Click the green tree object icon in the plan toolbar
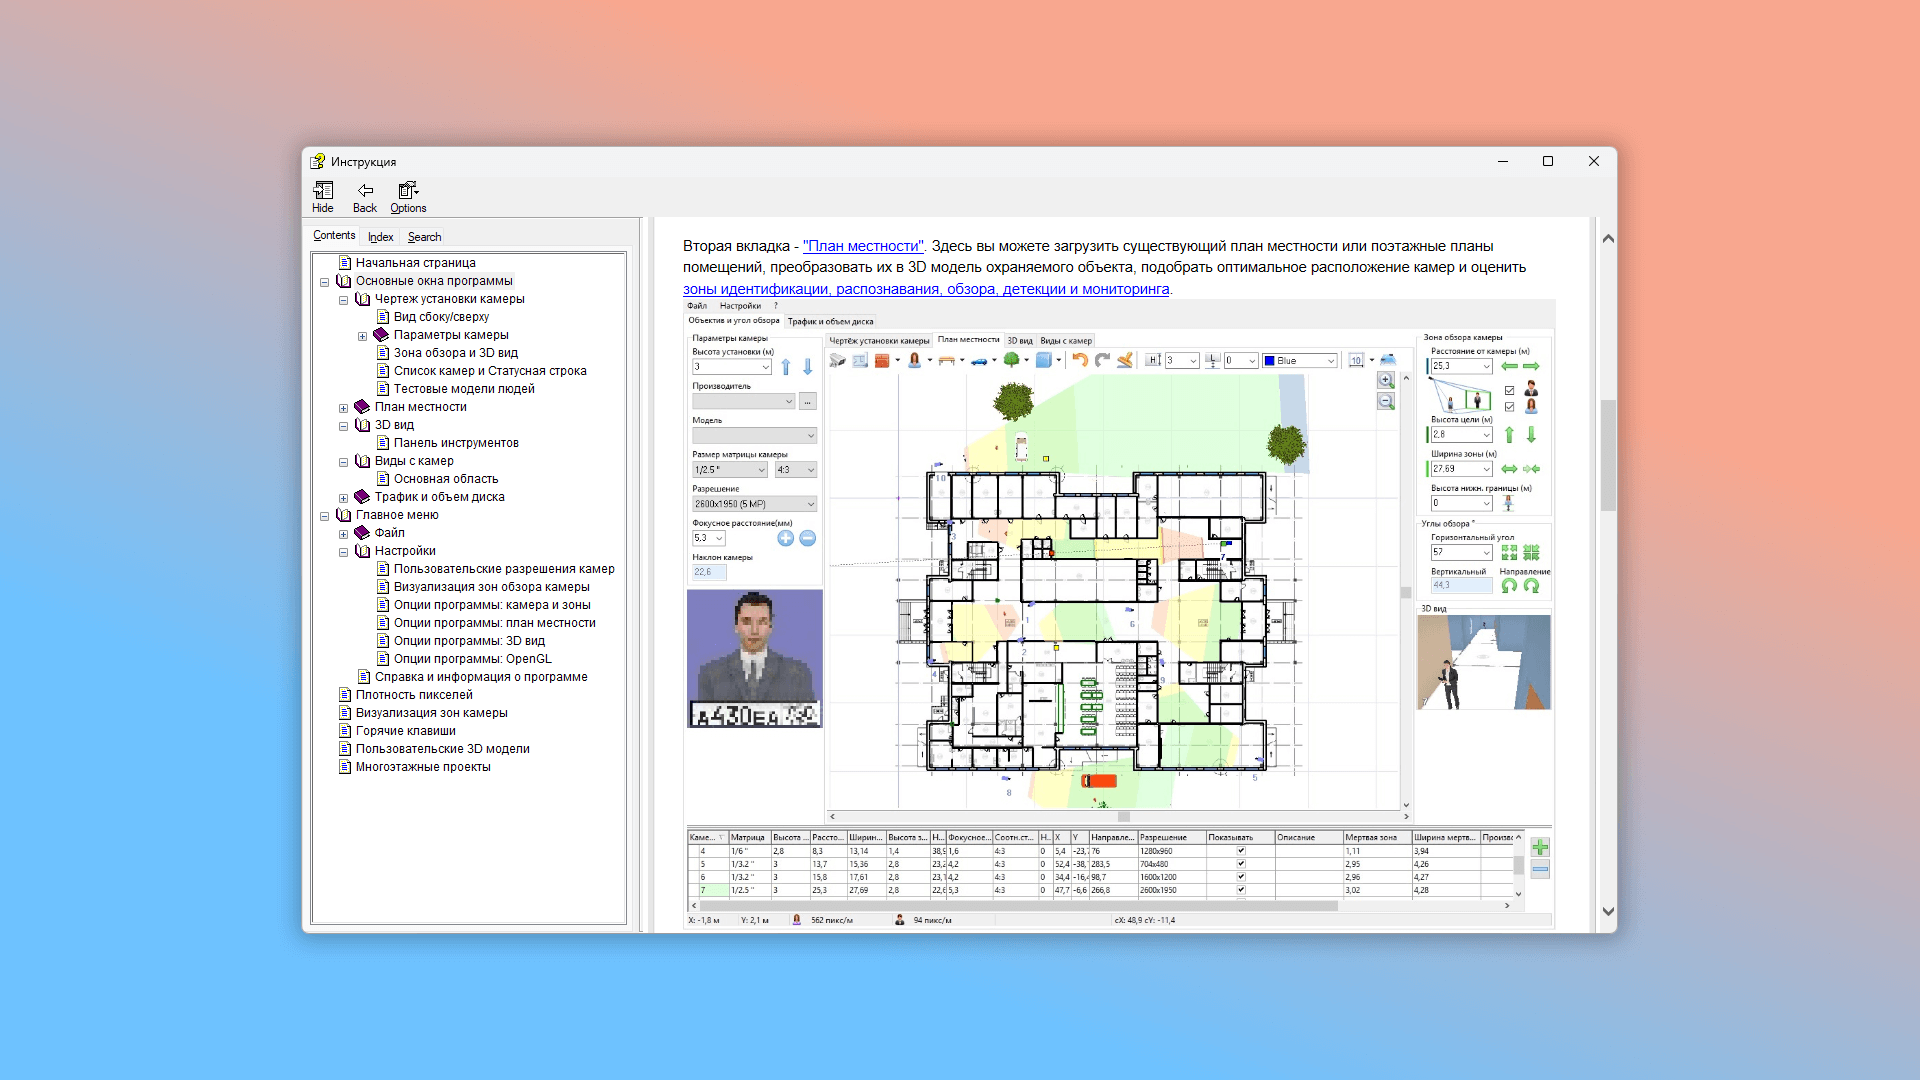 1012,360
